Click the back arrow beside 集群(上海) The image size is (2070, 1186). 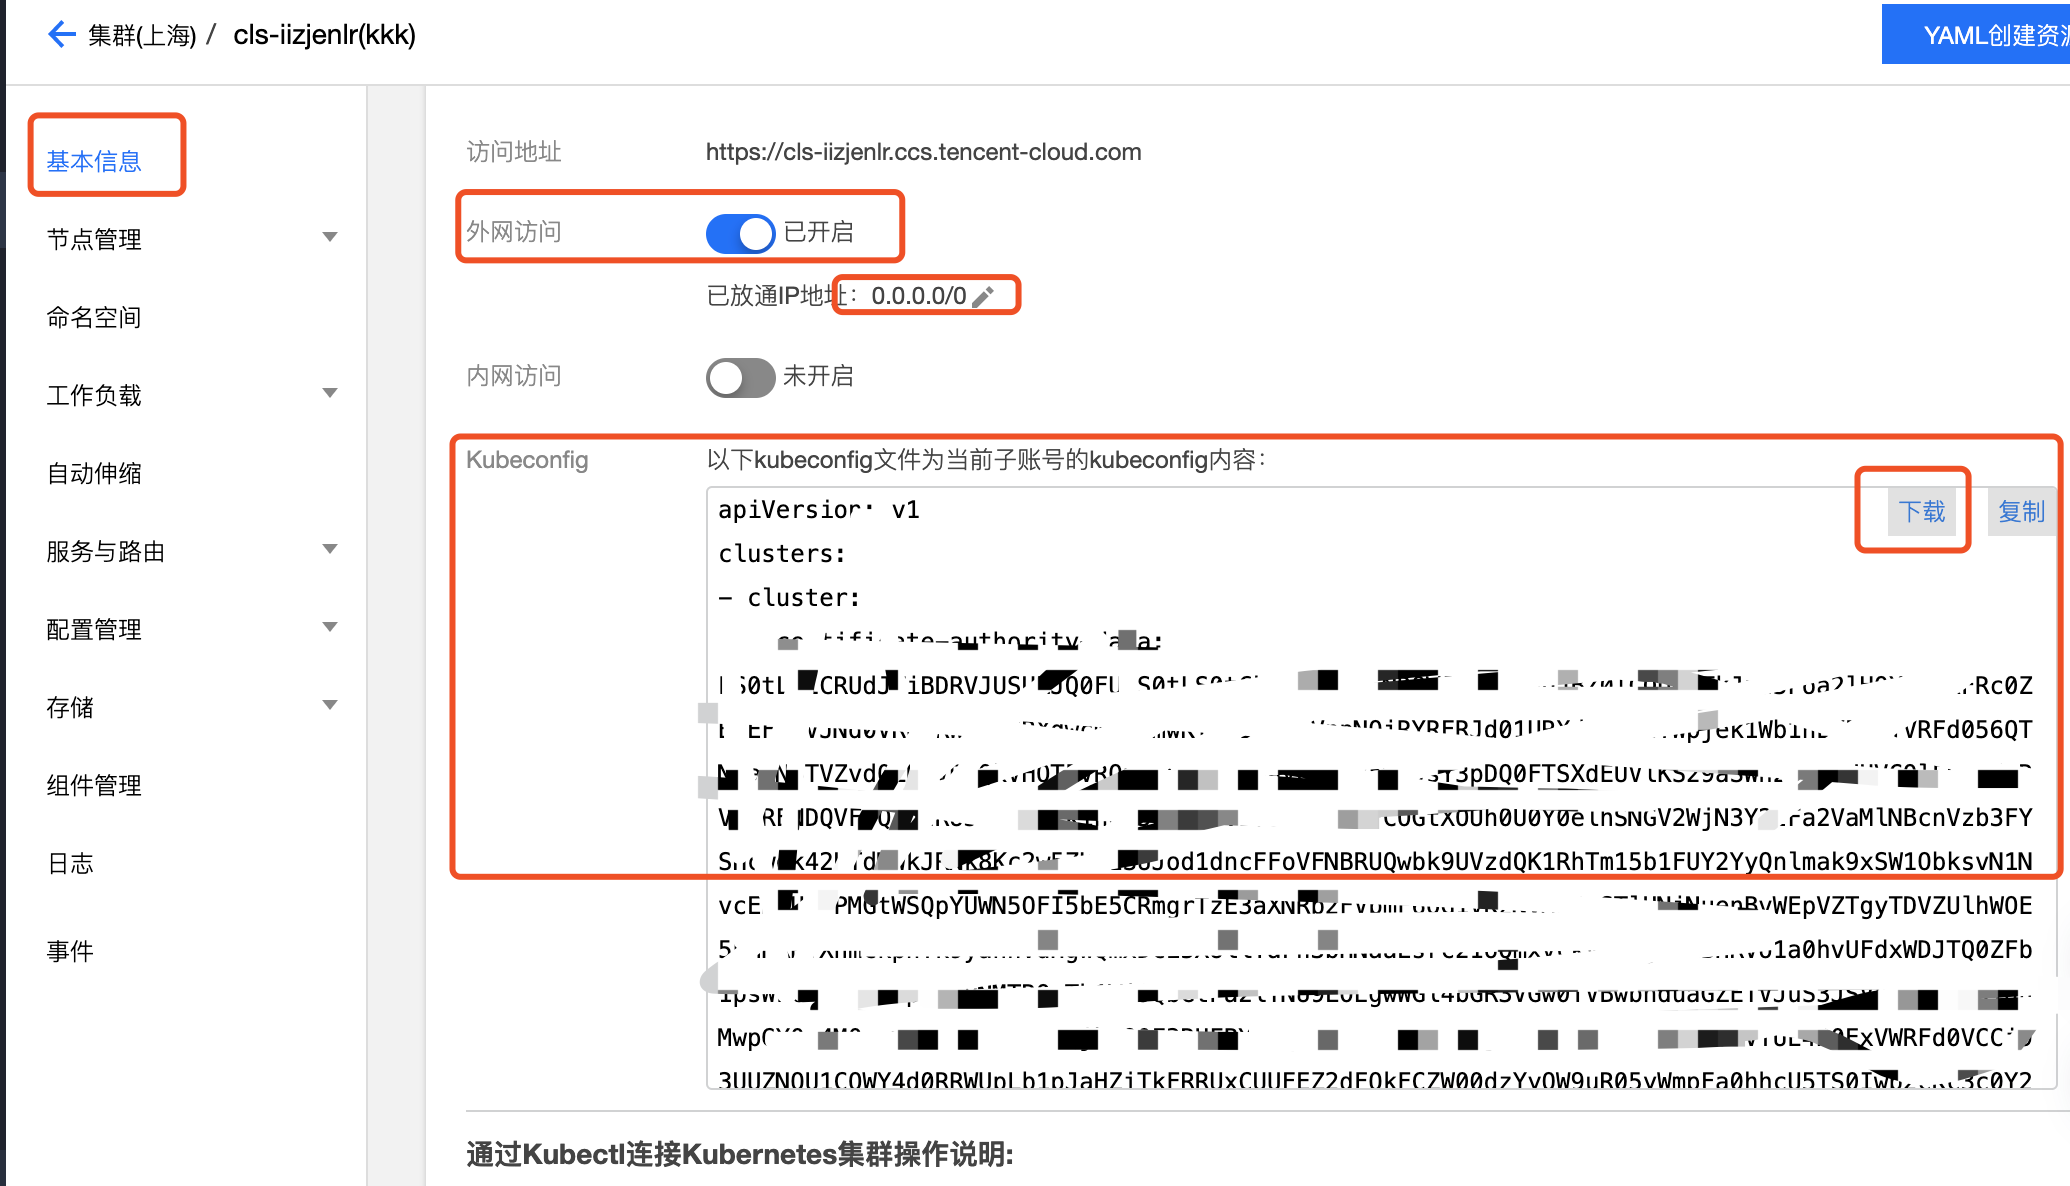61,35
